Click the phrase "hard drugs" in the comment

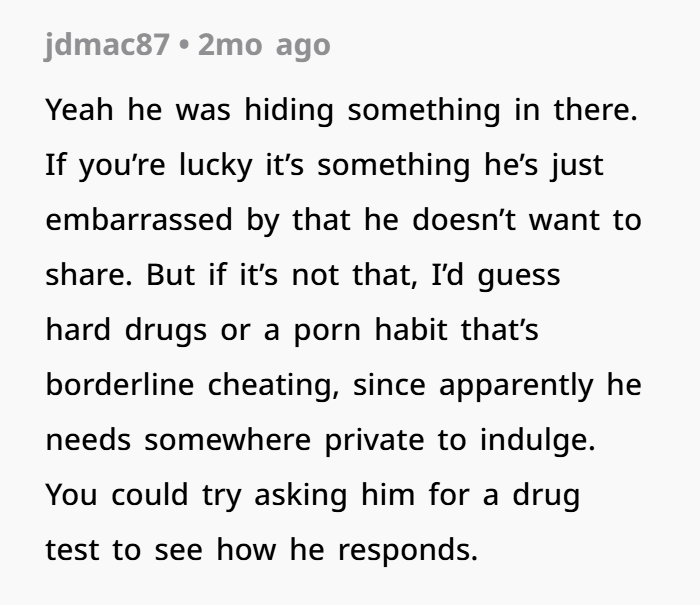coord(115,330)
